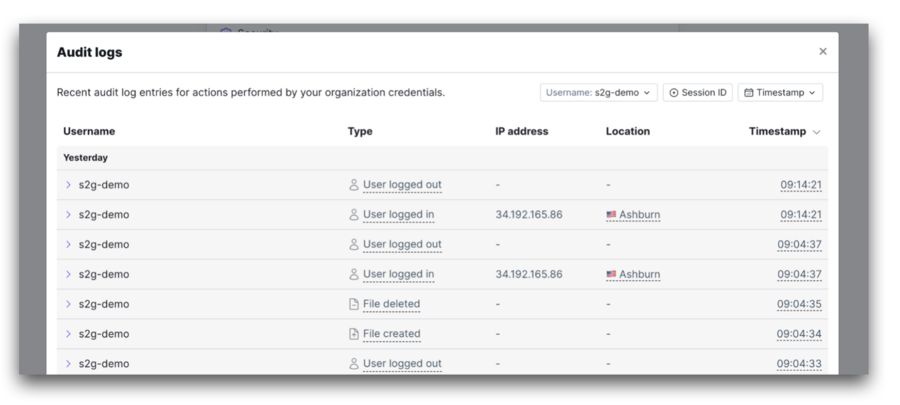The height and width of the screenshot is (405, 900).
Task: Click timestamp 09:04:37 of User logged out row
Action: click(x=800, y=244)
